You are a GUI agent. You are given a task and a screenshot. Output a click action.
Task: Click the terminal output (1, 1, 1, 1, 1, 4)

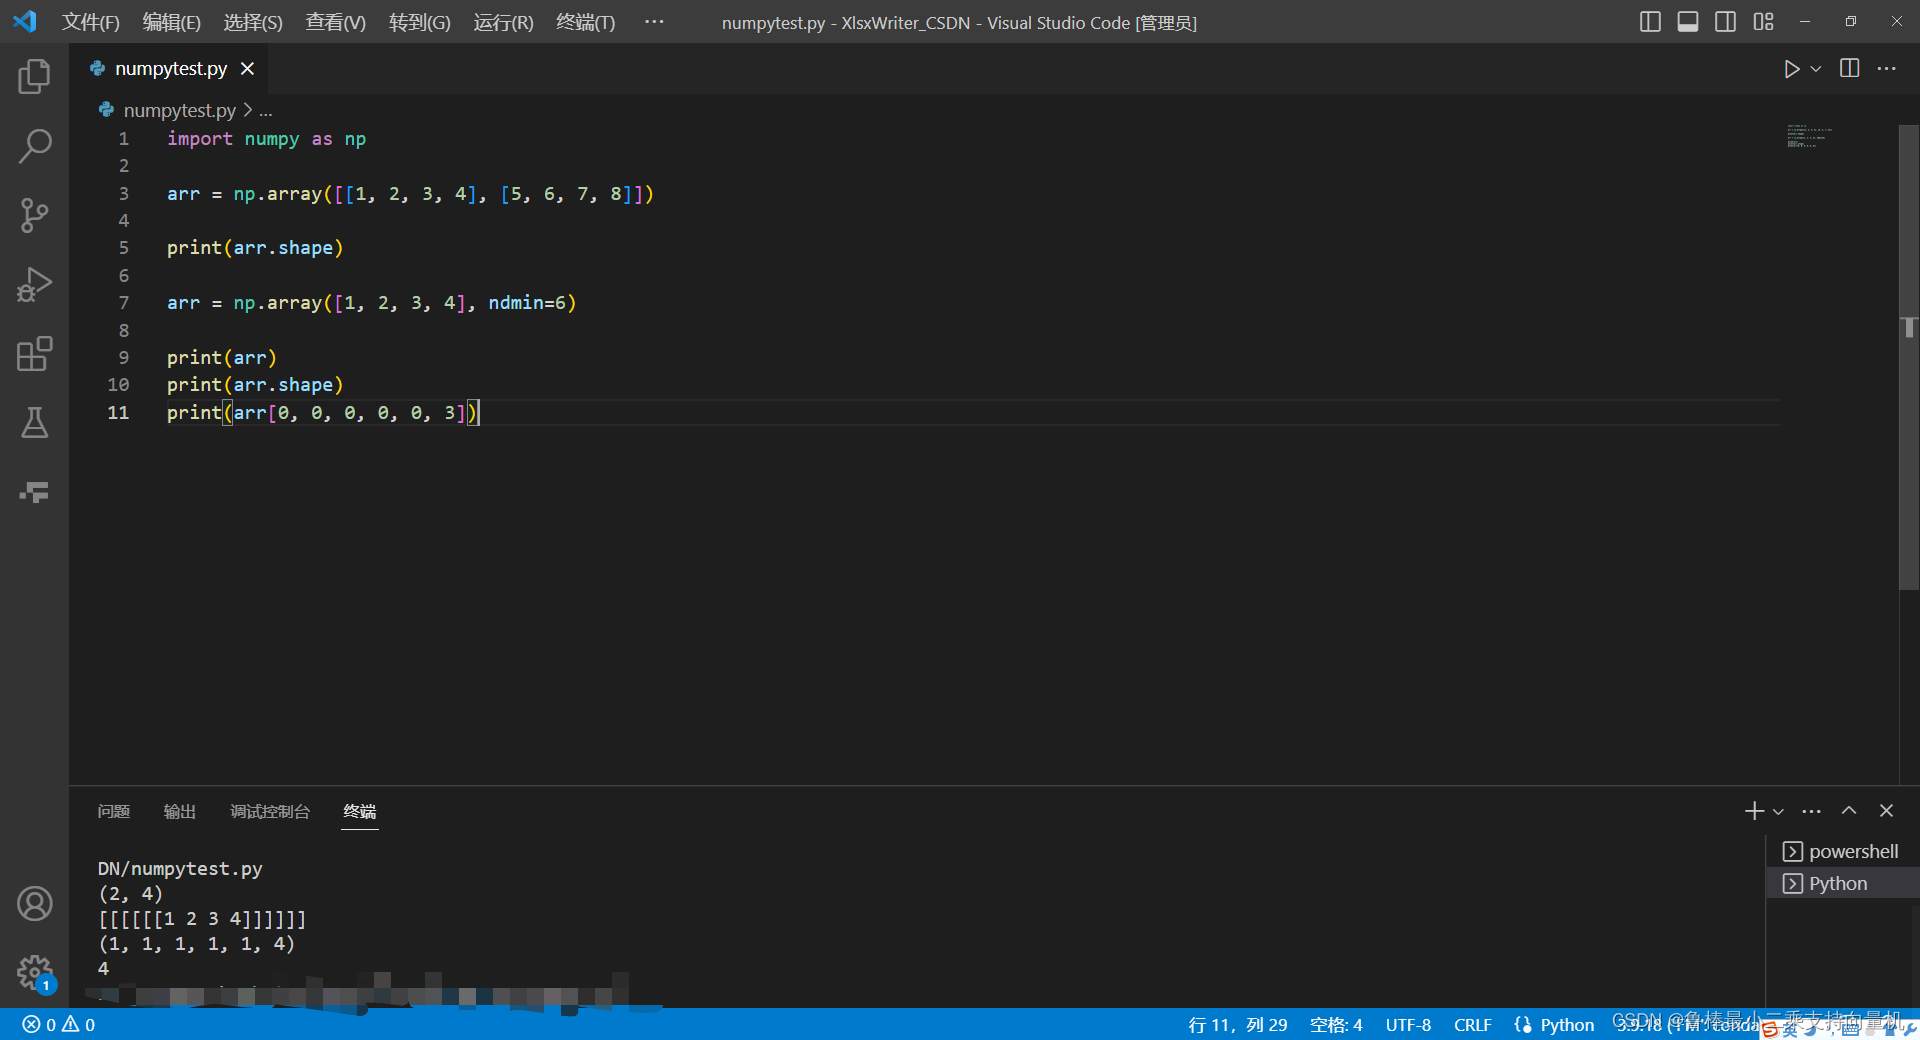[x=196, y=943]
